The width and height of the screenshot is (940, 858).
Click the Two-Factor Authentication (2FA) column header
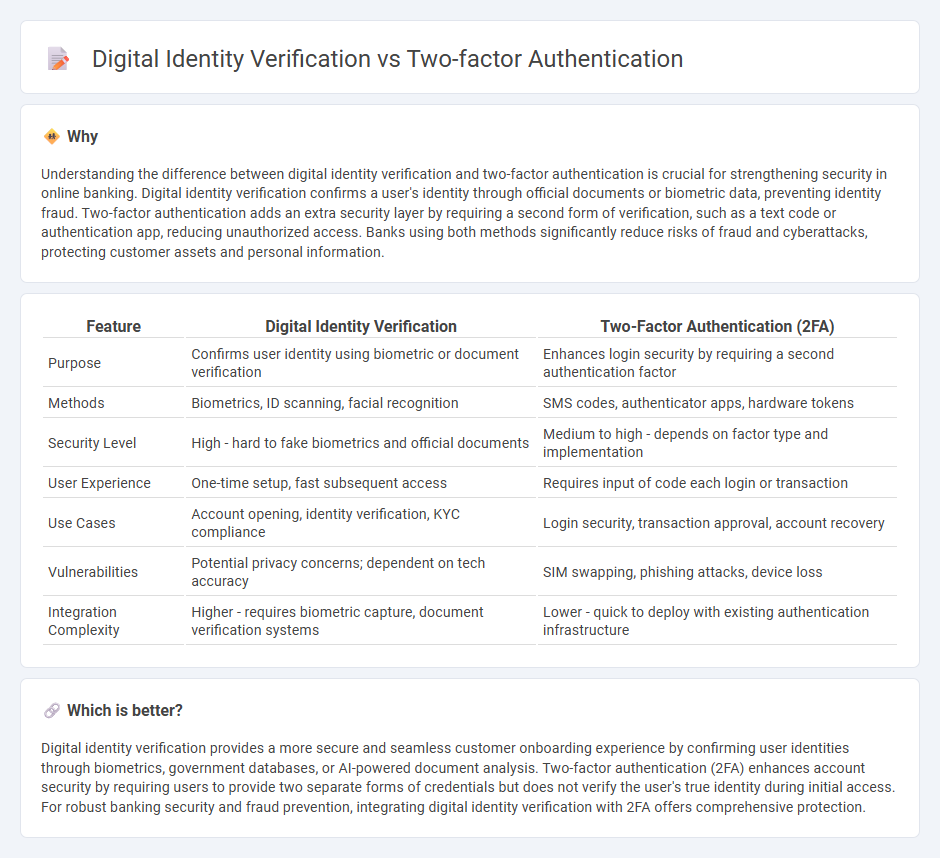[717, 326]
